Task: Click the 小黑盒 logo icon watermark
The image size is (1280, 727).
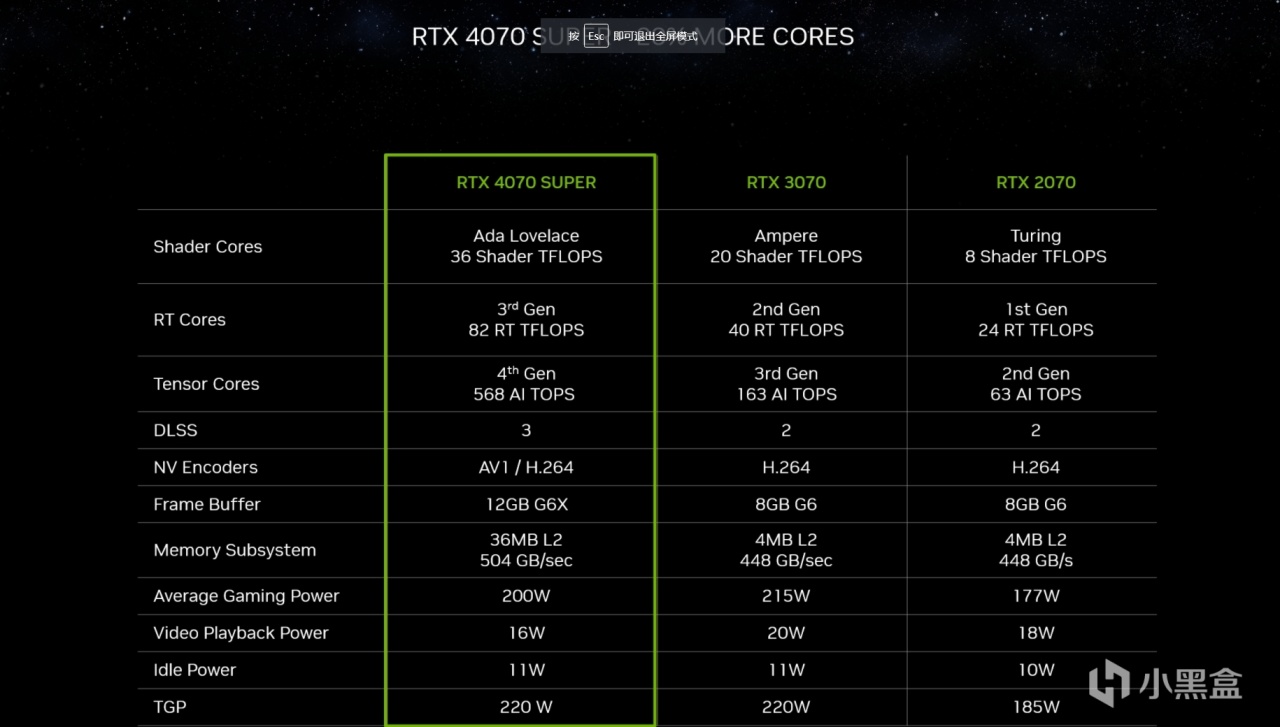Action: [x=1108, y=683]
